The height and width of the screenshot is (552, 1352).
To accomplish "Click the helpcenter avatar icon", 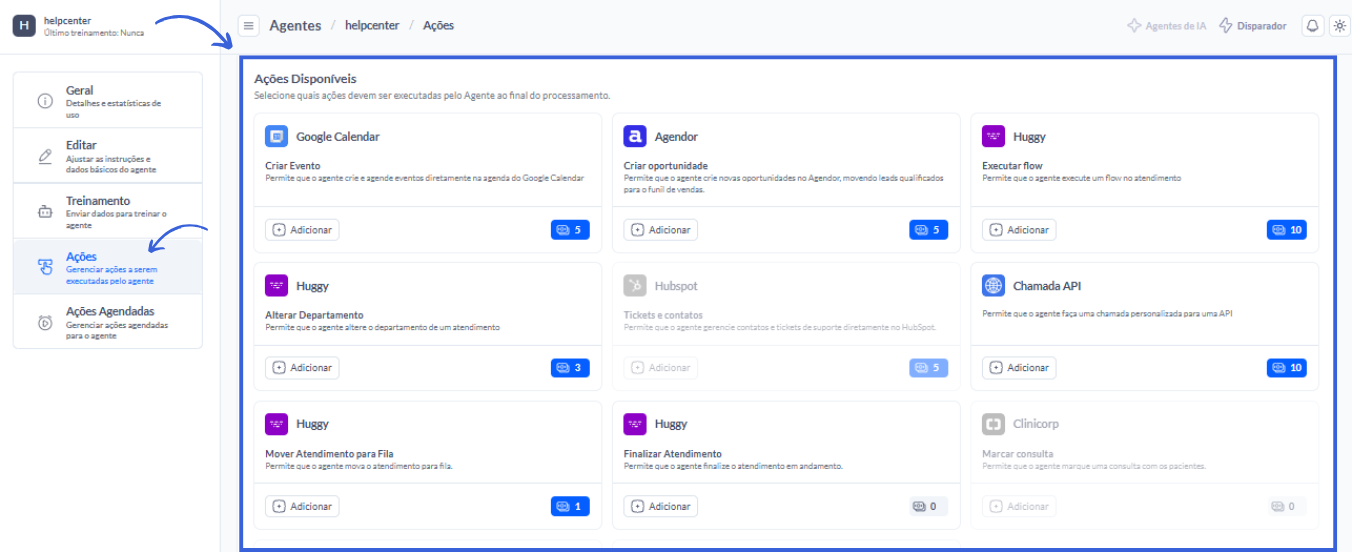I will pyautogui.click(x=24, y=26).
